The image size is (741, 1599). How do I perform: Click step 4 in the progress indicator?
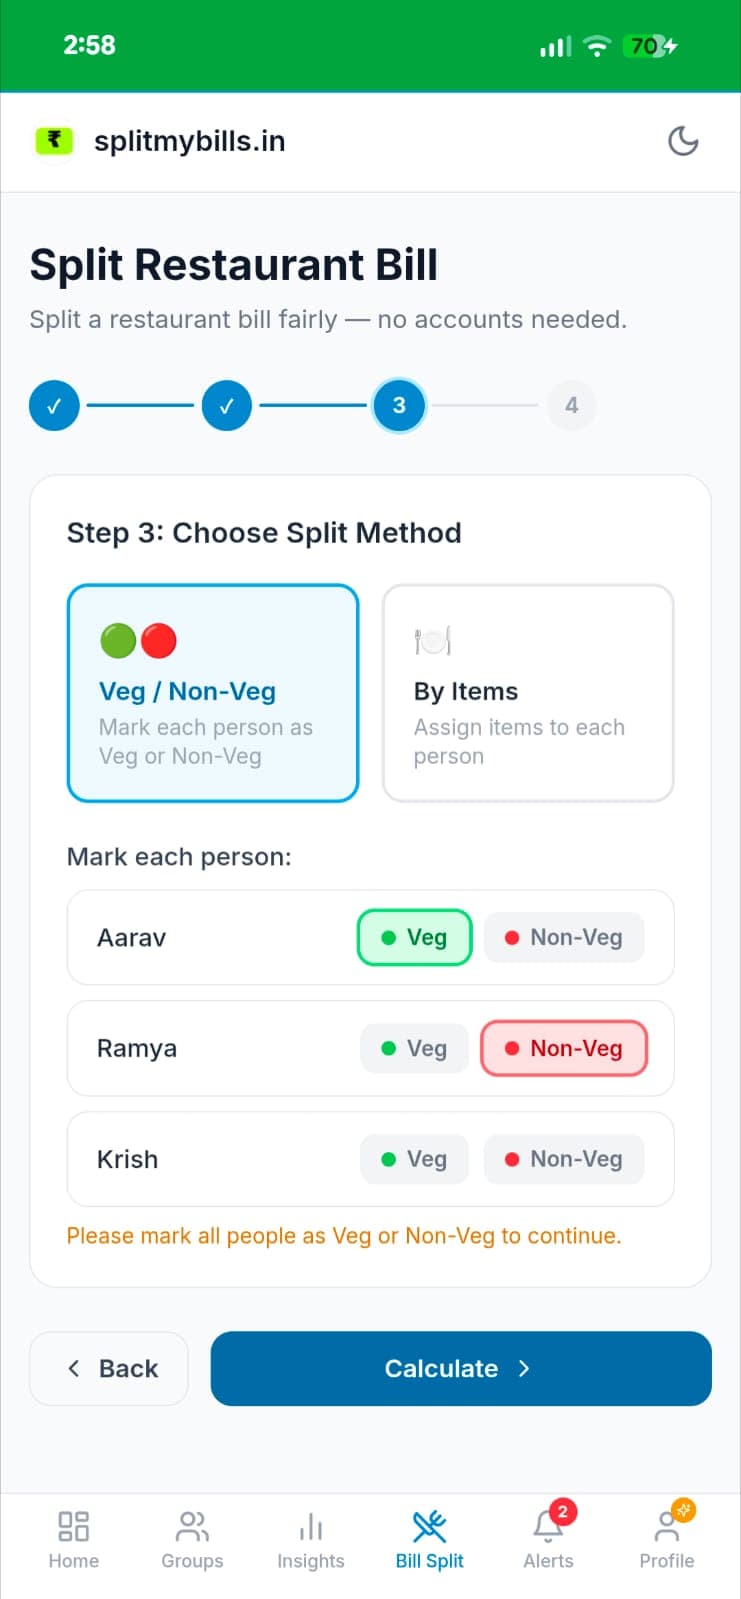coord(571,405)
